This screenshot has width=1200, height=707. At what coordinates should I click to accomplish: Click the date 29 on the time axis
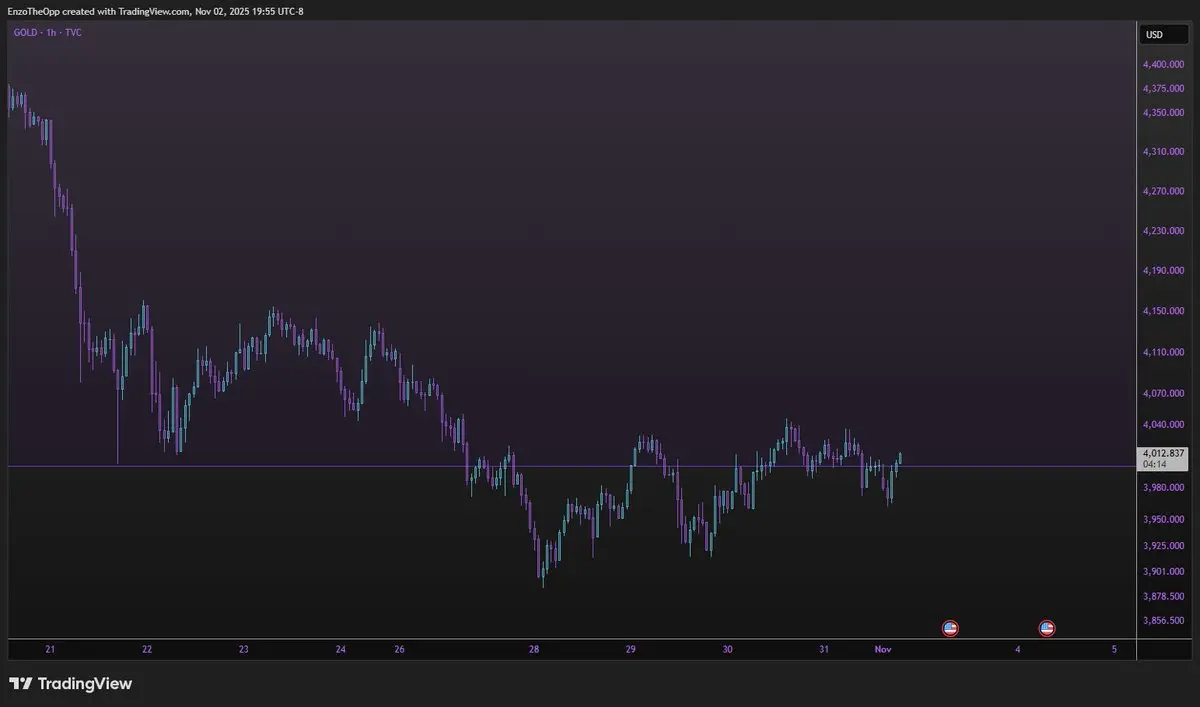point(631,649)
